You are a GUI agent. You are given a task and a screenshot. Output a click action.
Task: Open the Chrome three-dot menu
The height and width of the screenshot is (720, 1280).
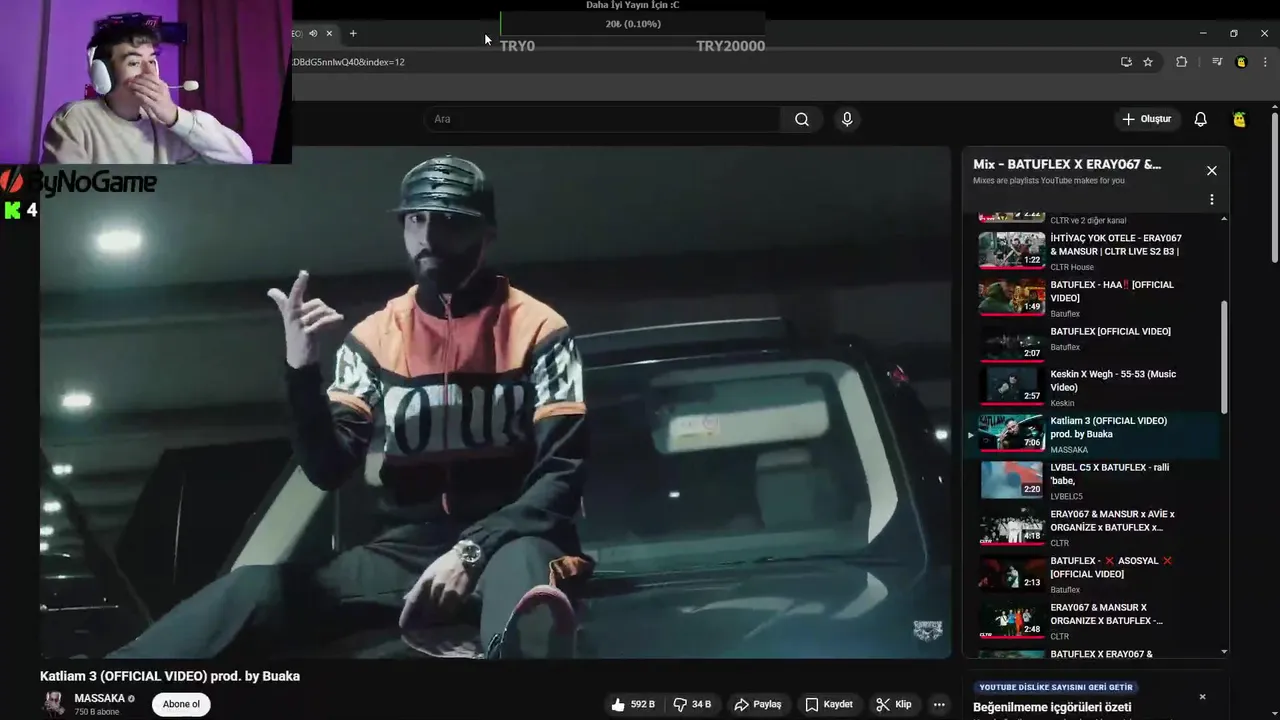(x=1265, y=62)
